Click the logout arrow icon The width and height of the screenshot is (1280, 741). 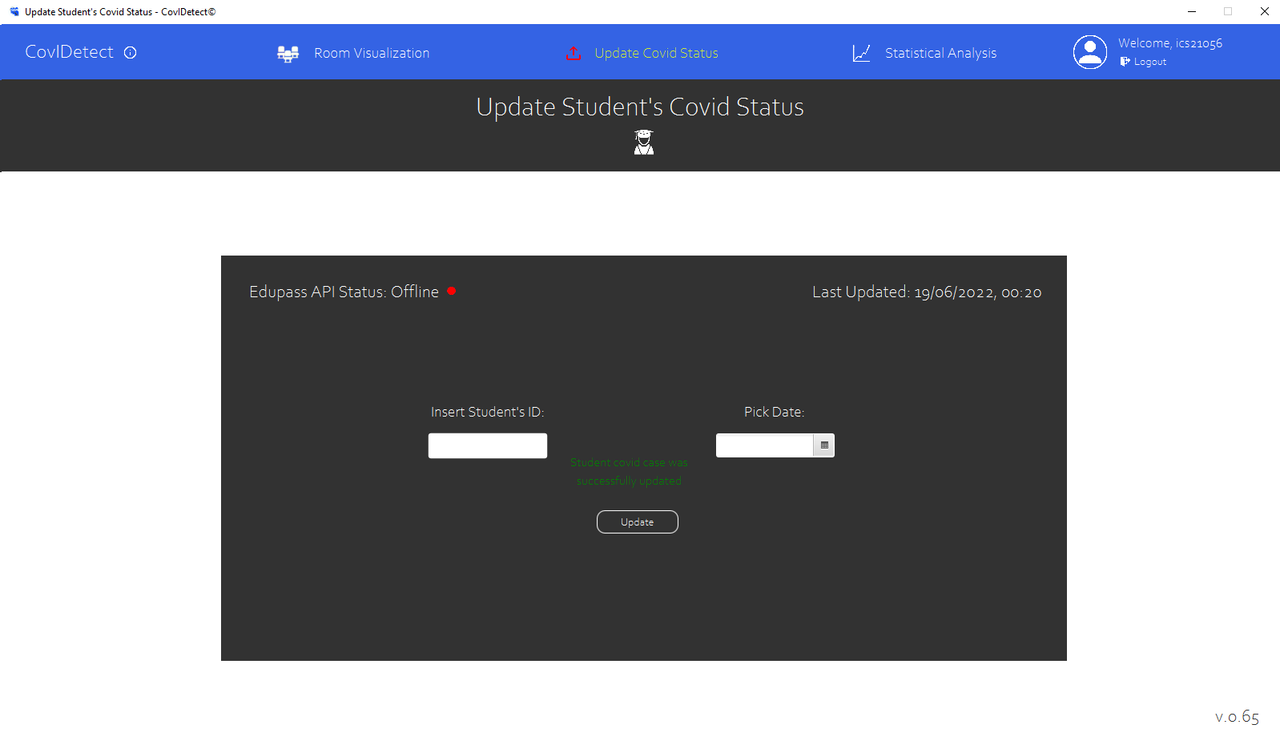coord(1125,62)
